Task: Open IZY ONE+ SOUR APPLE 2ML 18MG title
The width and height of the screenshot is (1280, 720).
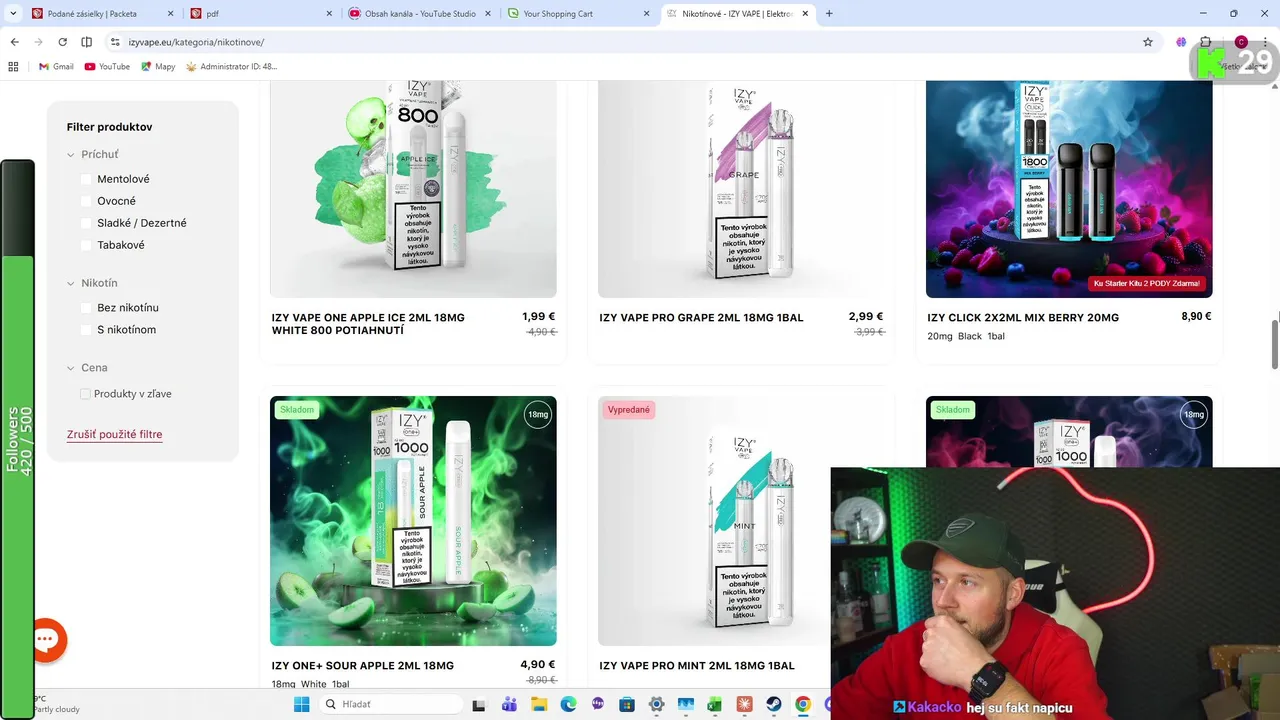Action: (x=363, y=666)
